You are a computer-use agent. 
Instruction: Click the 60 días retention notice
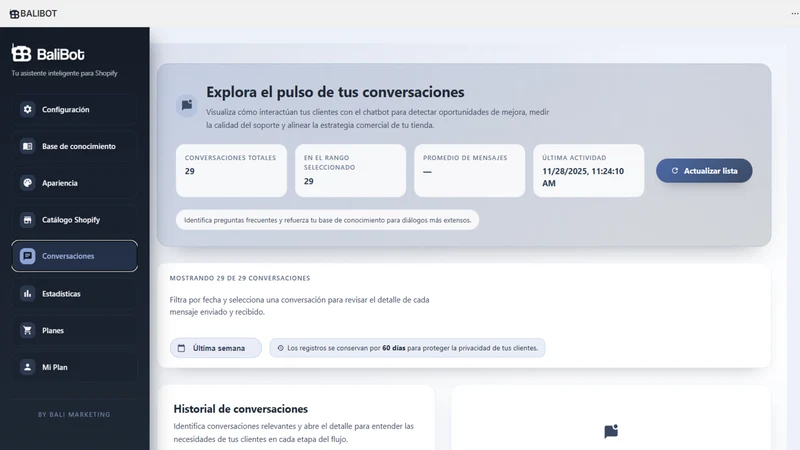coord(407,348)
